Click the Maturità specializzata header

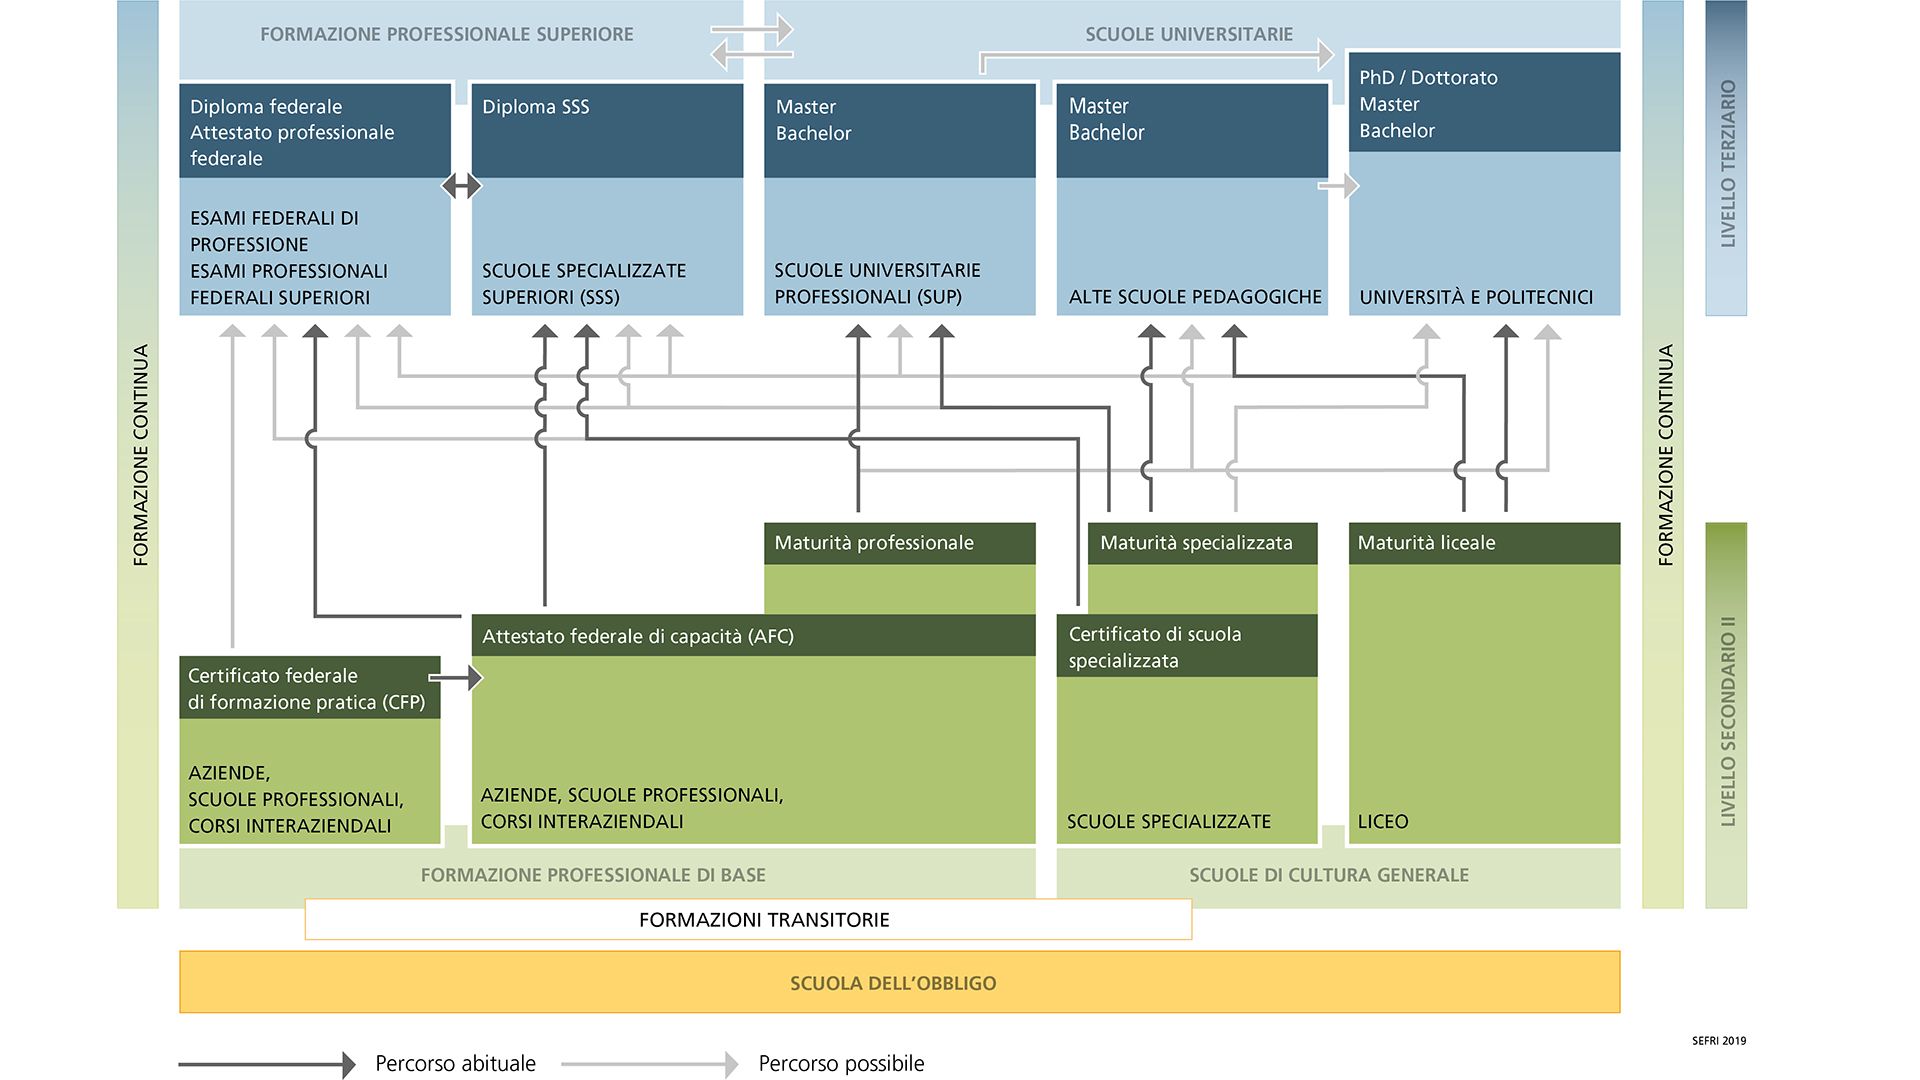pyautogui.click(x=1202, y=543)
